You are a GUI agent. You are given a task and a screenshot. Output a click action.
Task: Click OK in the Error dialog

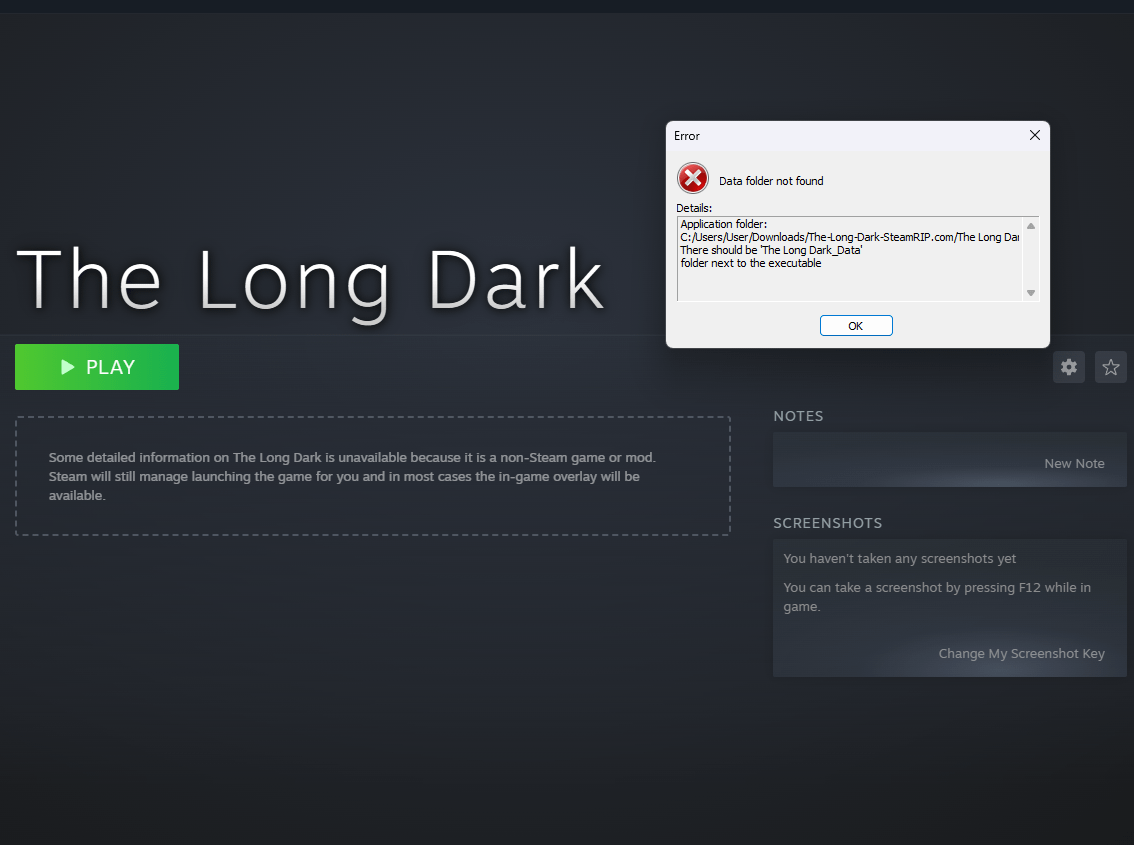856,326
